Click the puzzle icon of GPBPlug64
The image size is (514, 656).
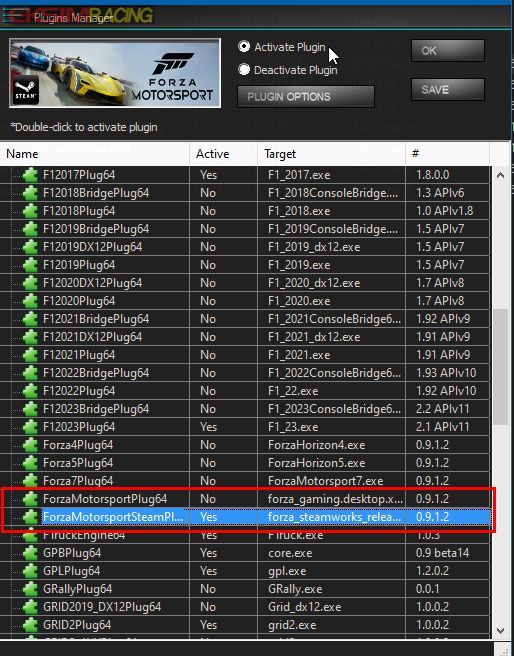coord(30,553)
